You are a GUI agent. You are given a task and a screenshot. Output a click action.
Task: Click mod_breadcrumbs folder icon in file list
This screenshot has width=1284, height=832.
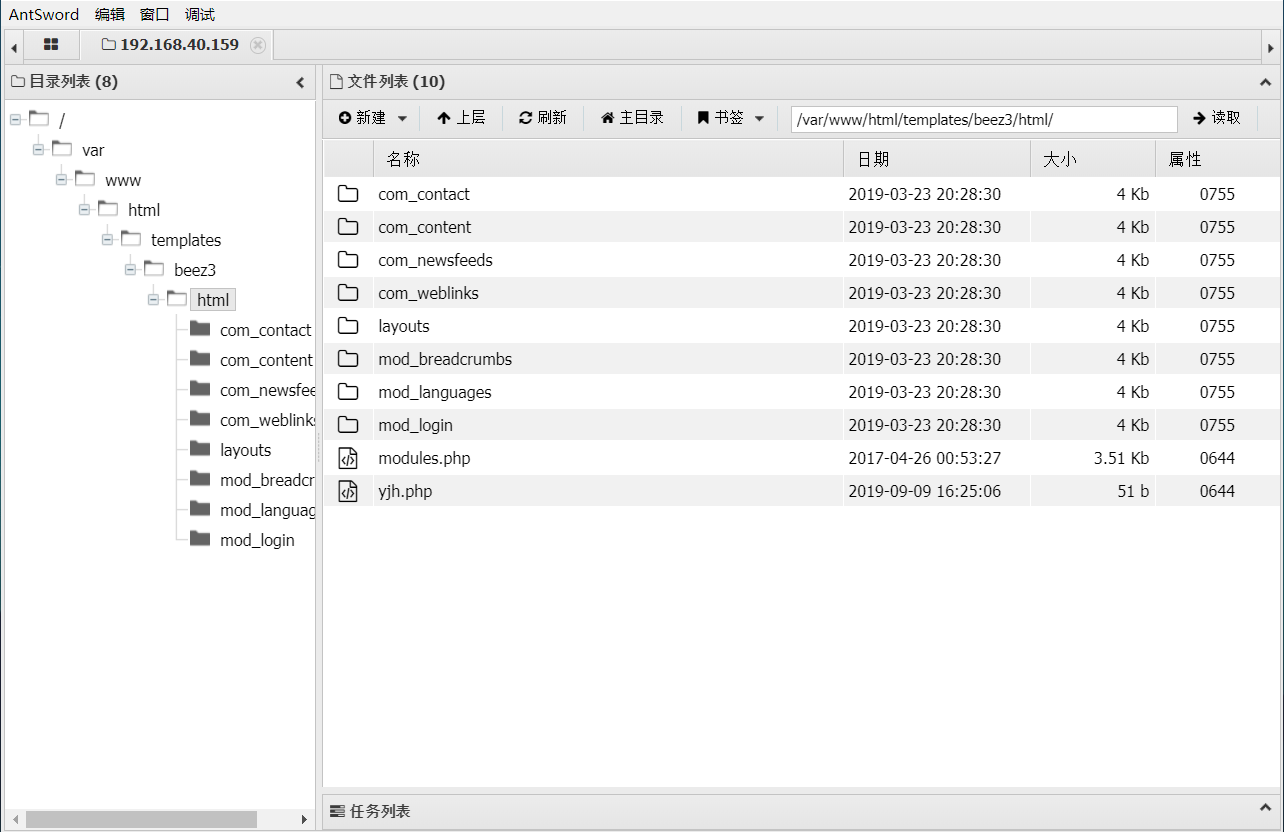point(348,359)
